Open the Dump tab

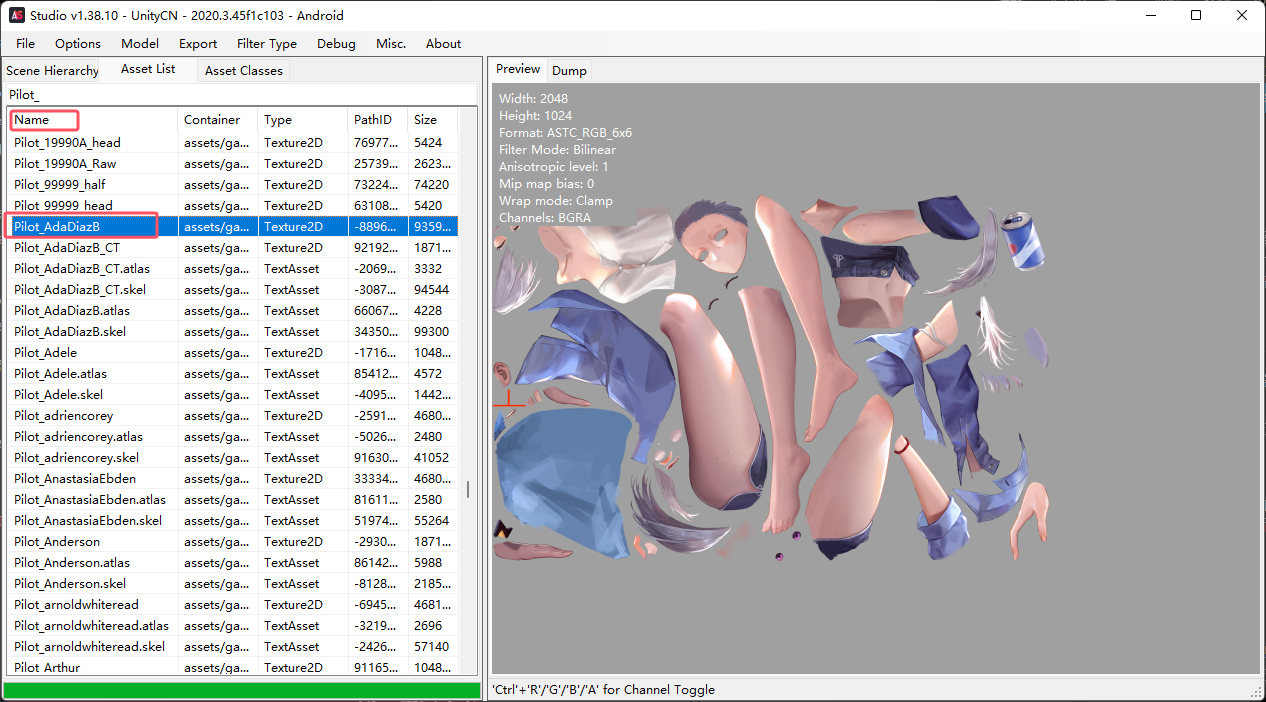pyautogui.click(x=569, y=70)
